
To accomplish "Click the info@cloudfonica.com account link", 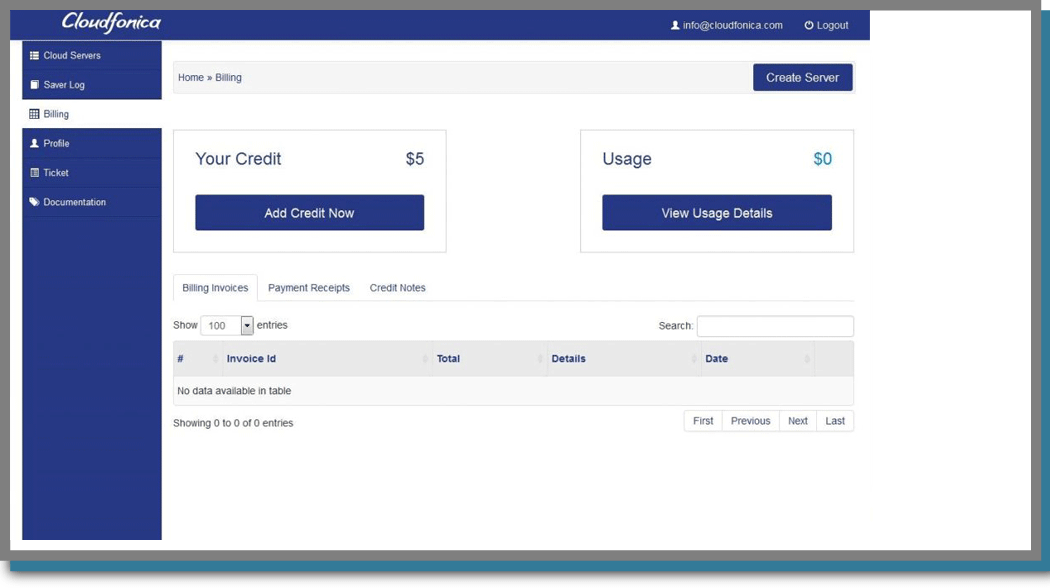I will (727, 25).
